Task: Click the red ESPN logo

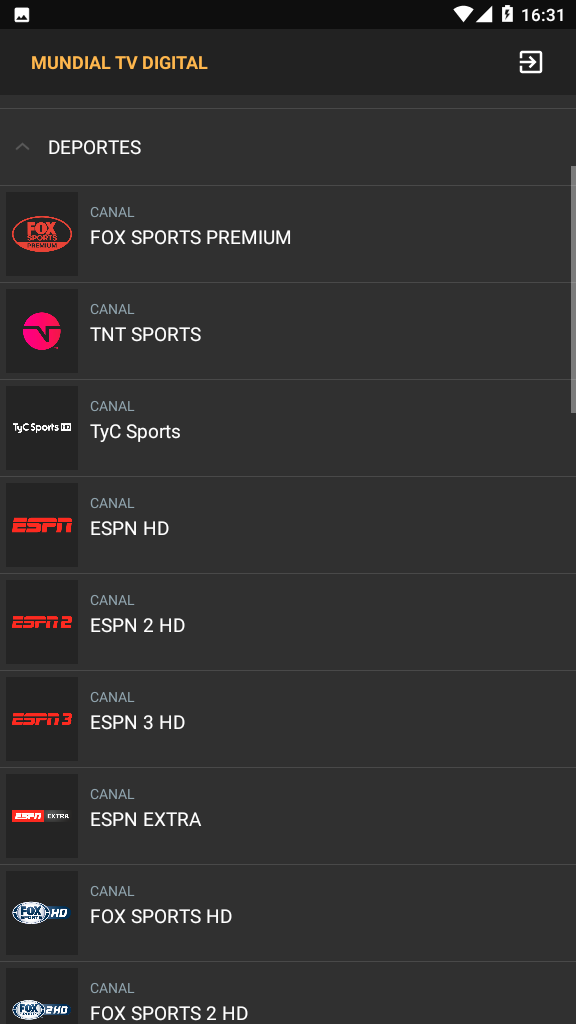Action: tap(42, 525)
